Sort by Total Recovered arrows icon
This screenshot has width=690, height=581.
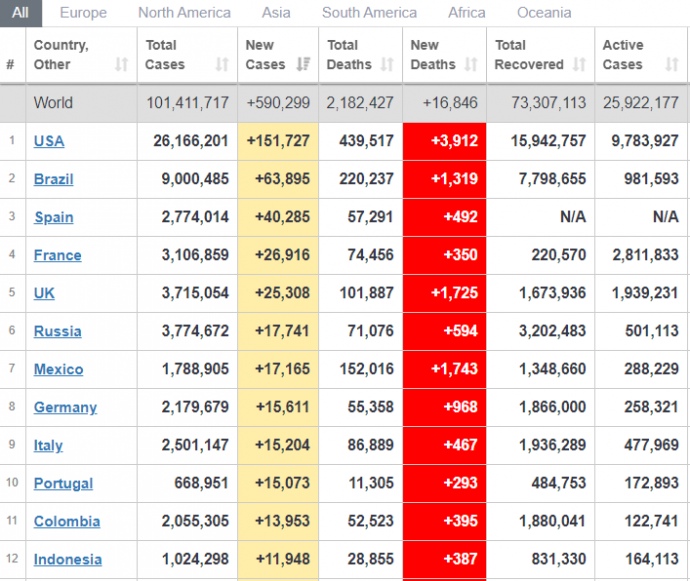coord(579,65)
